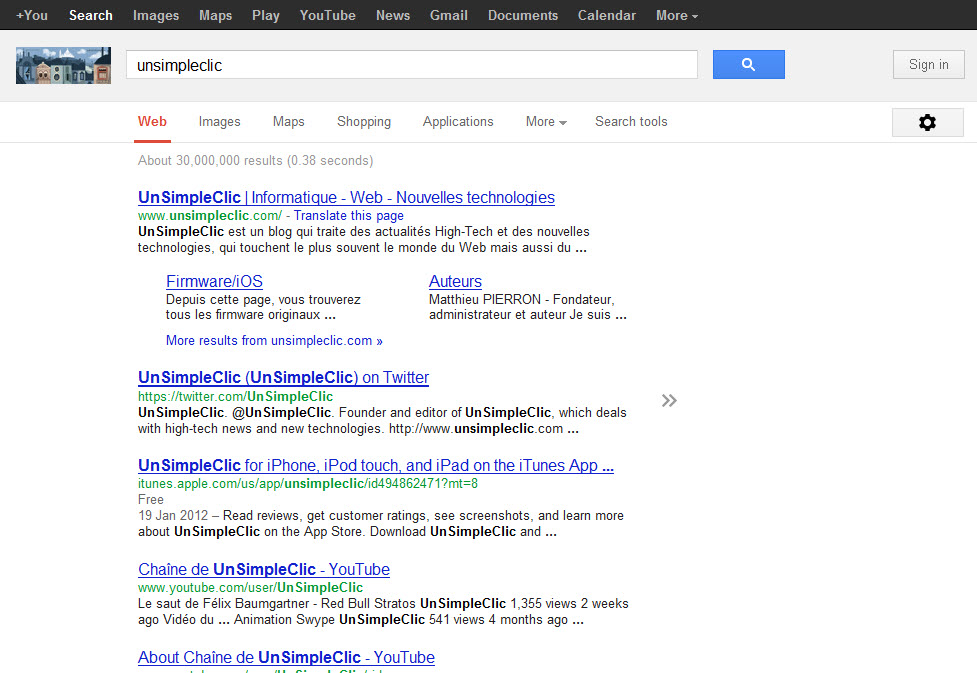Screen dimensions: 977x673
Task: Open Play in the top bar
Action: (x=265, y=16)
